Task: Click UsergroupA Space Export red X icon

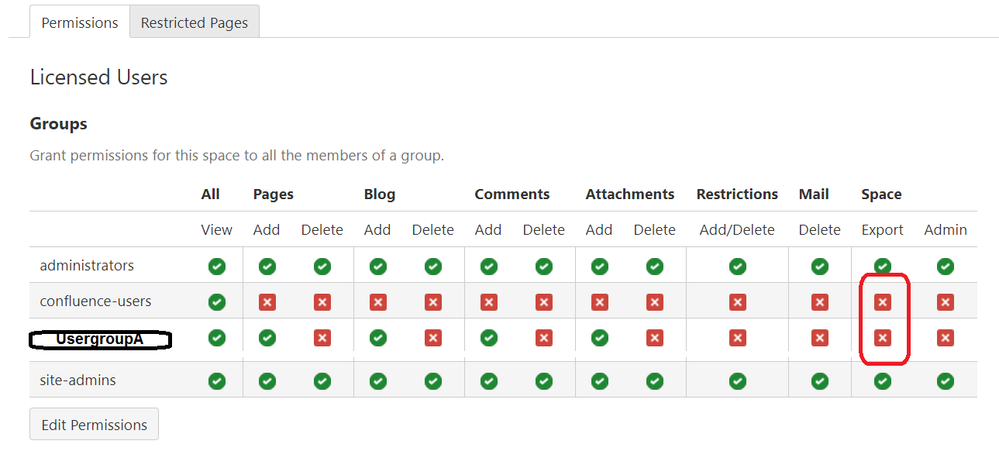Action: 882,338
